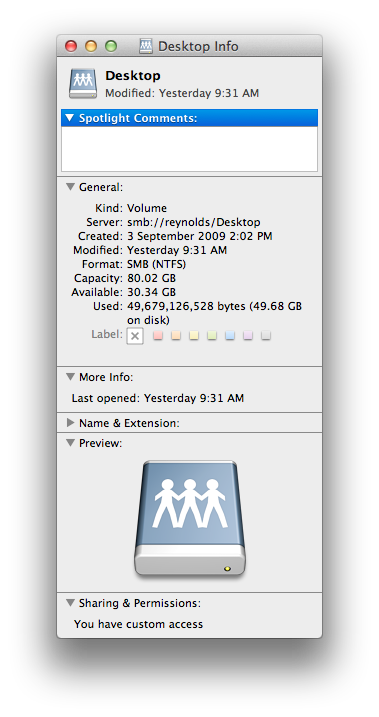Close the Desktop Info window
Screen dimensions: 379x717
pyautogui.click(x=71, y=46)
